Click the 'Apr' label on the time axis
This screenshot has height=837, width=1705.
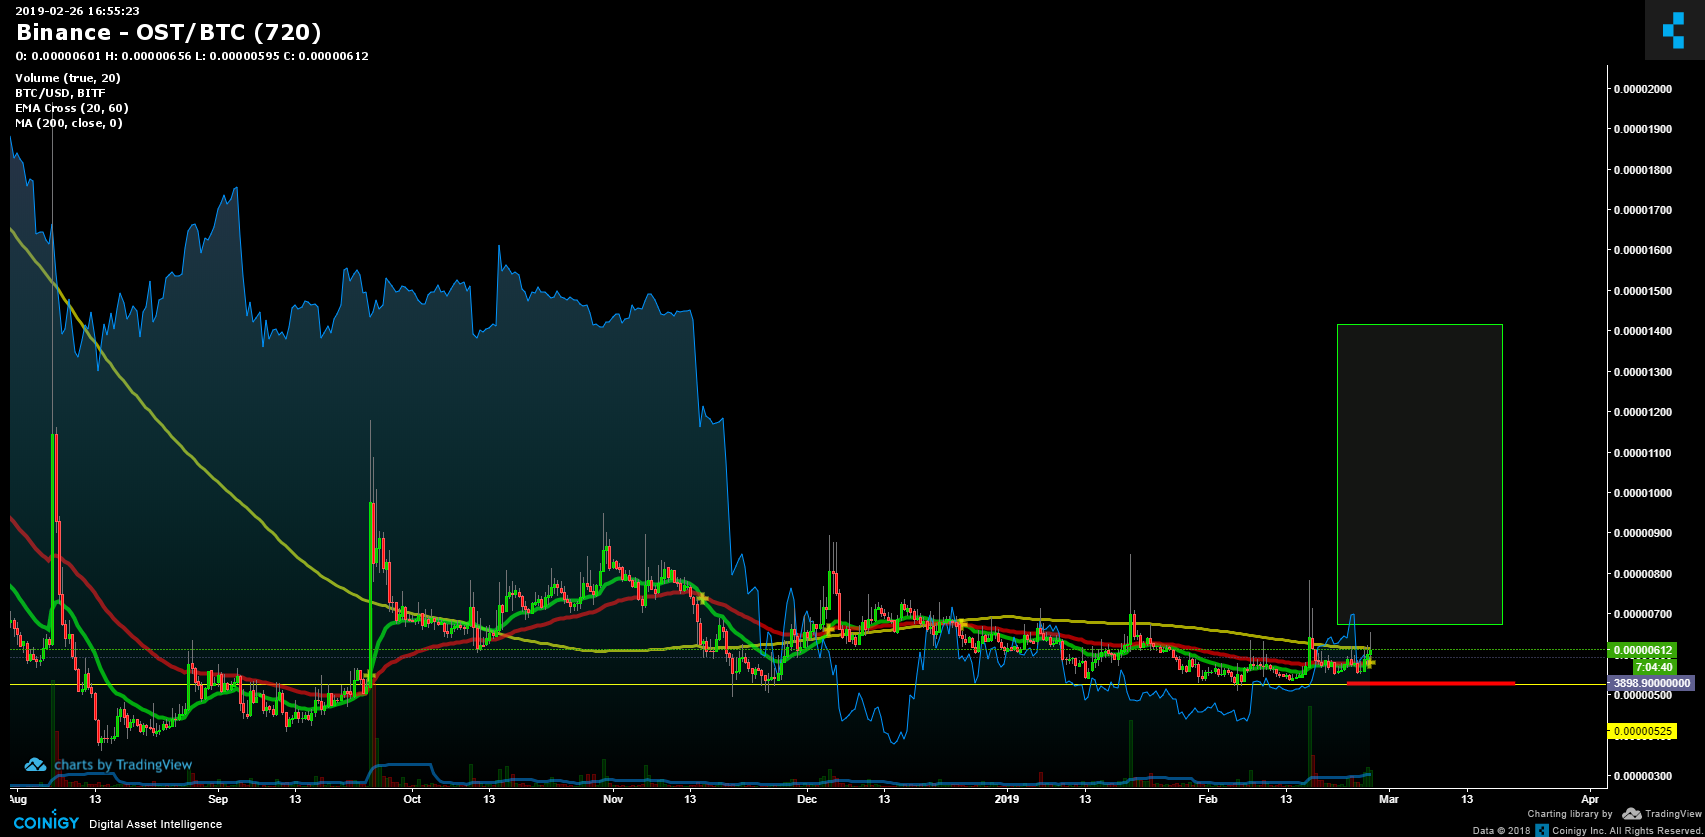coord(1590,800)
